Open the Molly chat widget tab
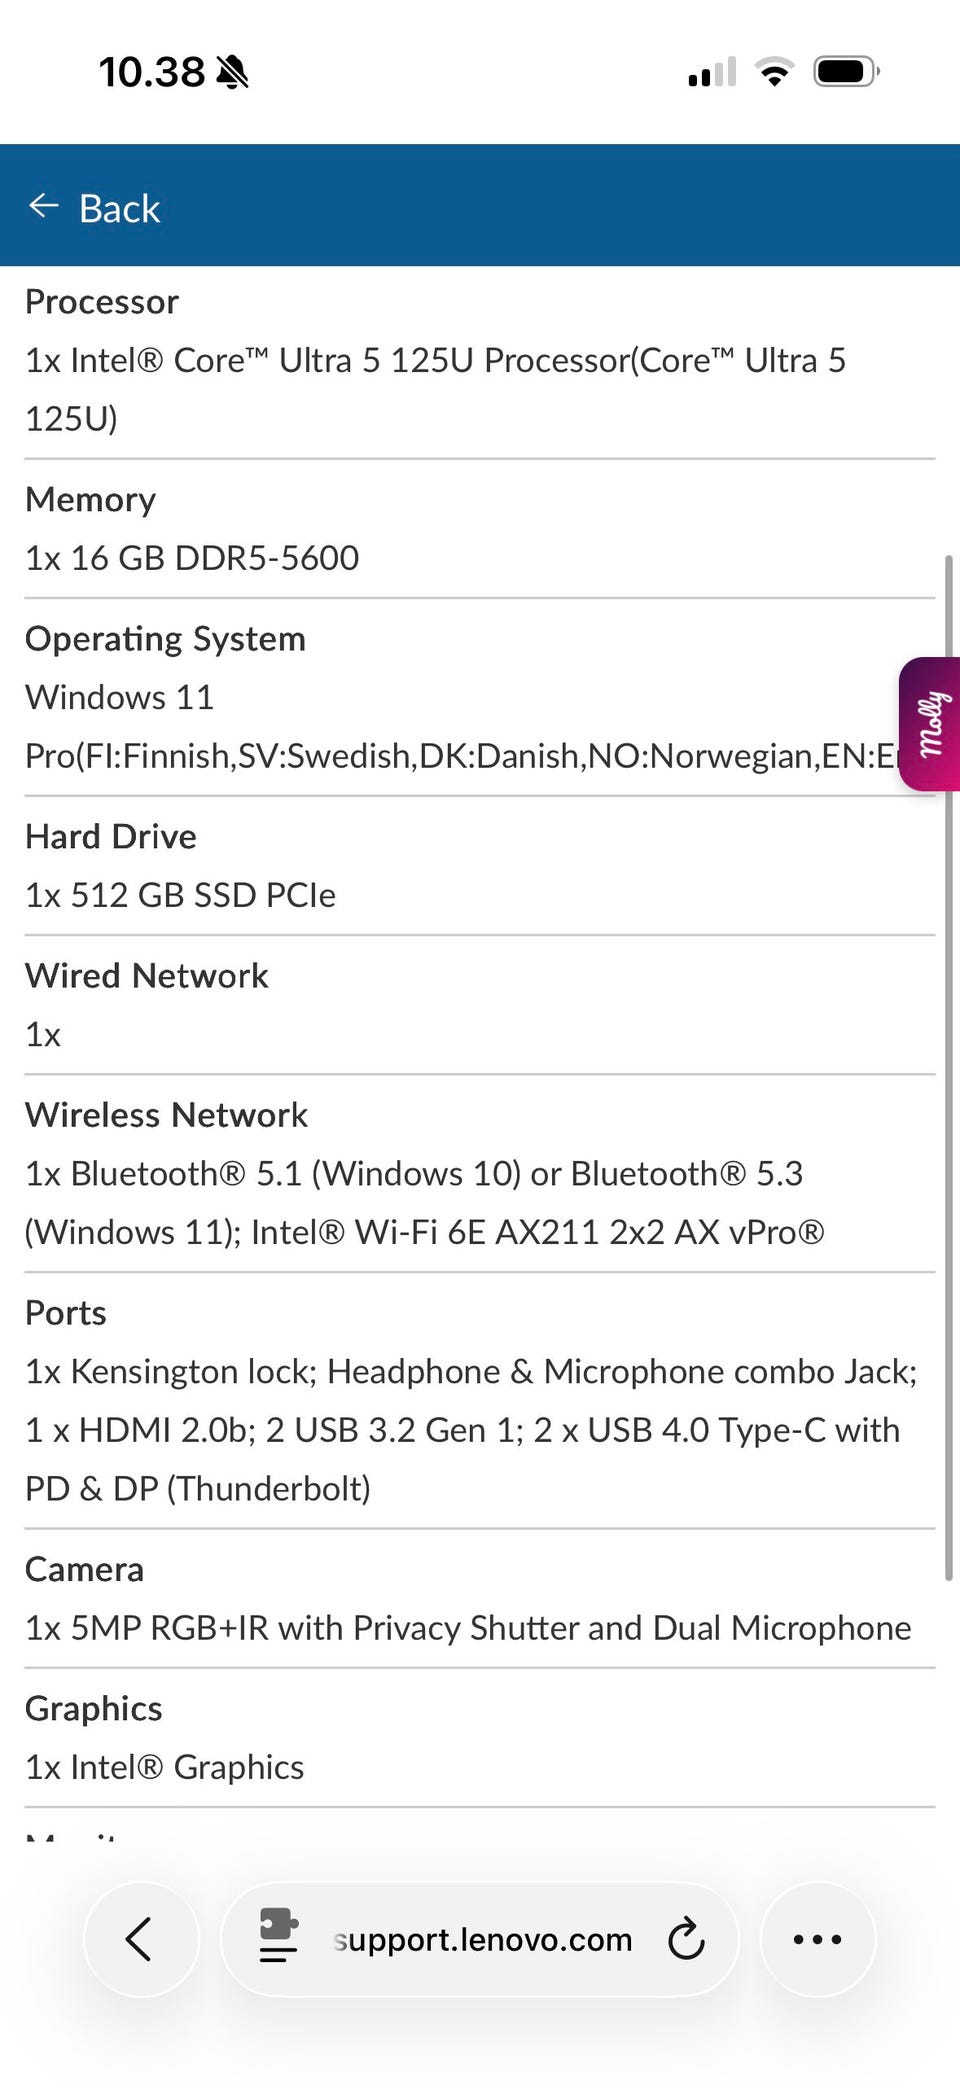The image size is (960, 2081). point(930,724)
